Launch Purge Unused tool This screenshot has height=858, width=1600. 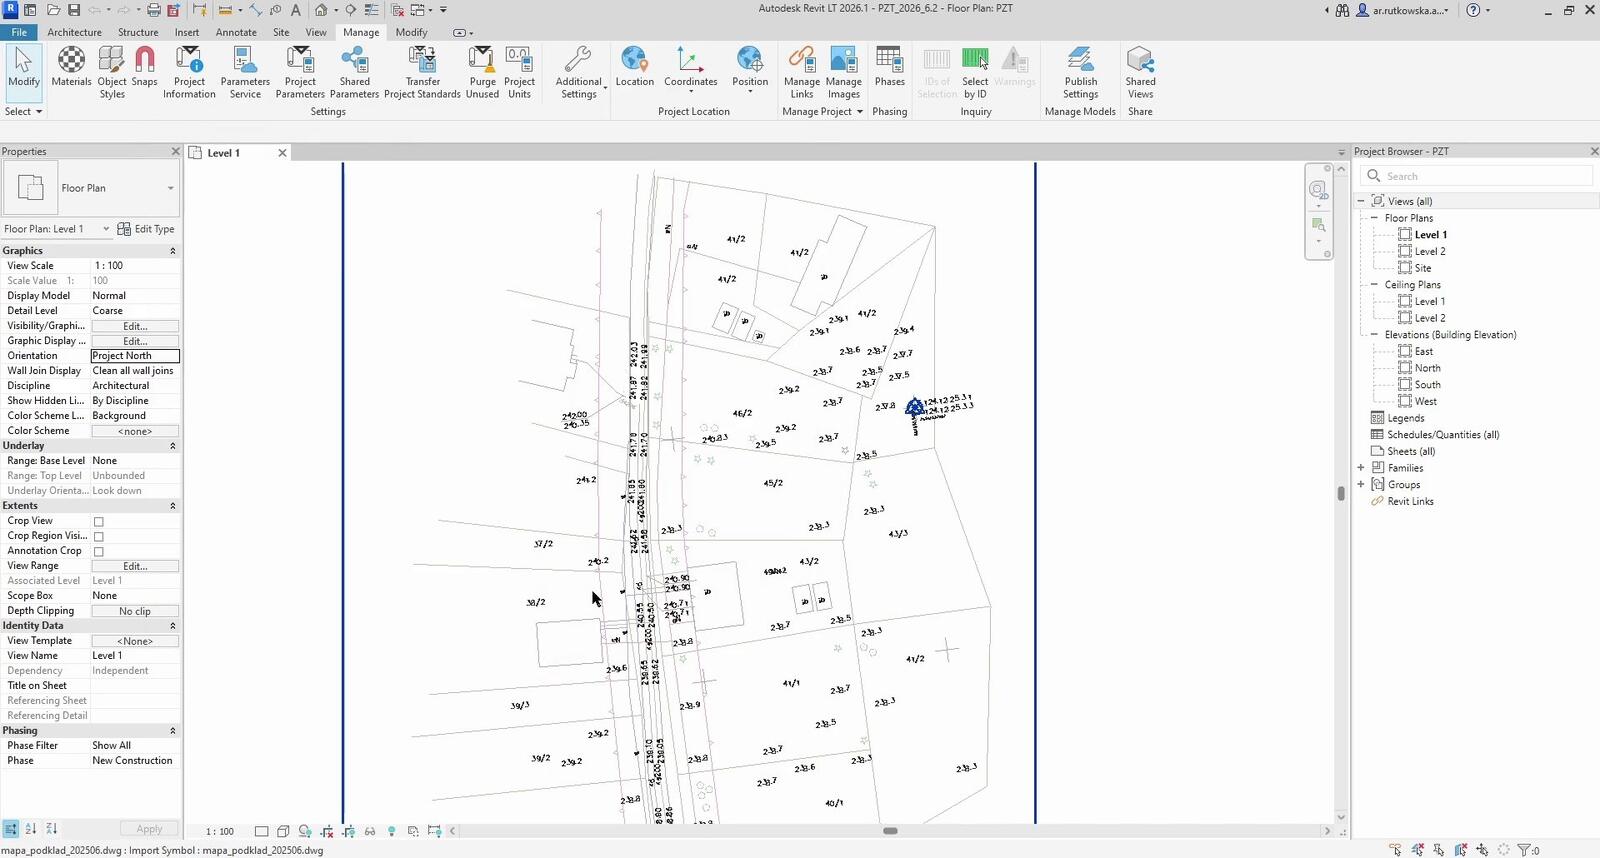pos(482,73)
